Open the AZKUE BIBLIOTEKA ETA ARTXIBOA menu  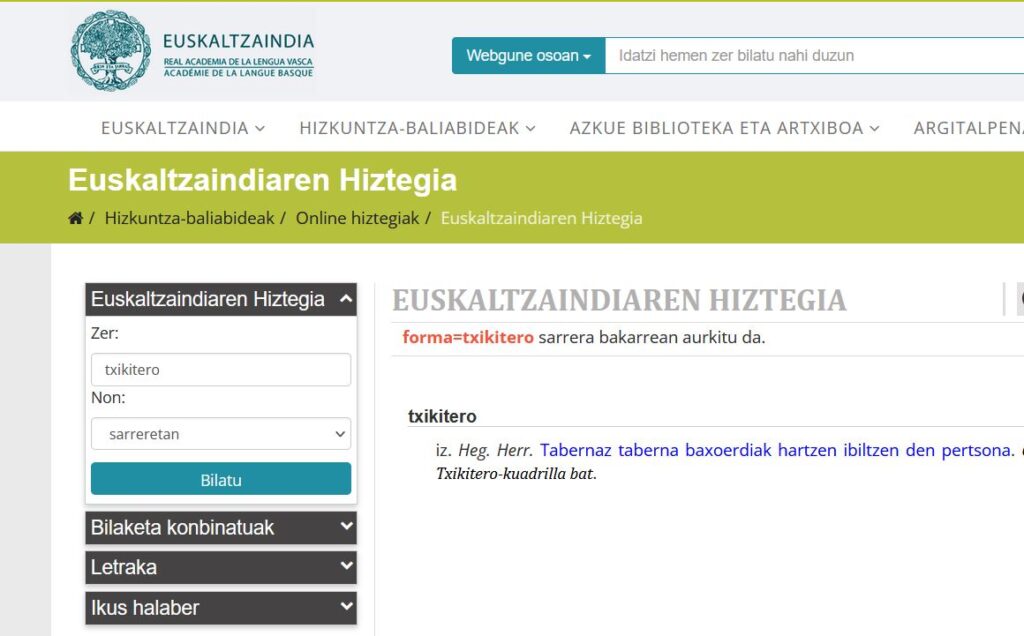click(x=722, y=128)
